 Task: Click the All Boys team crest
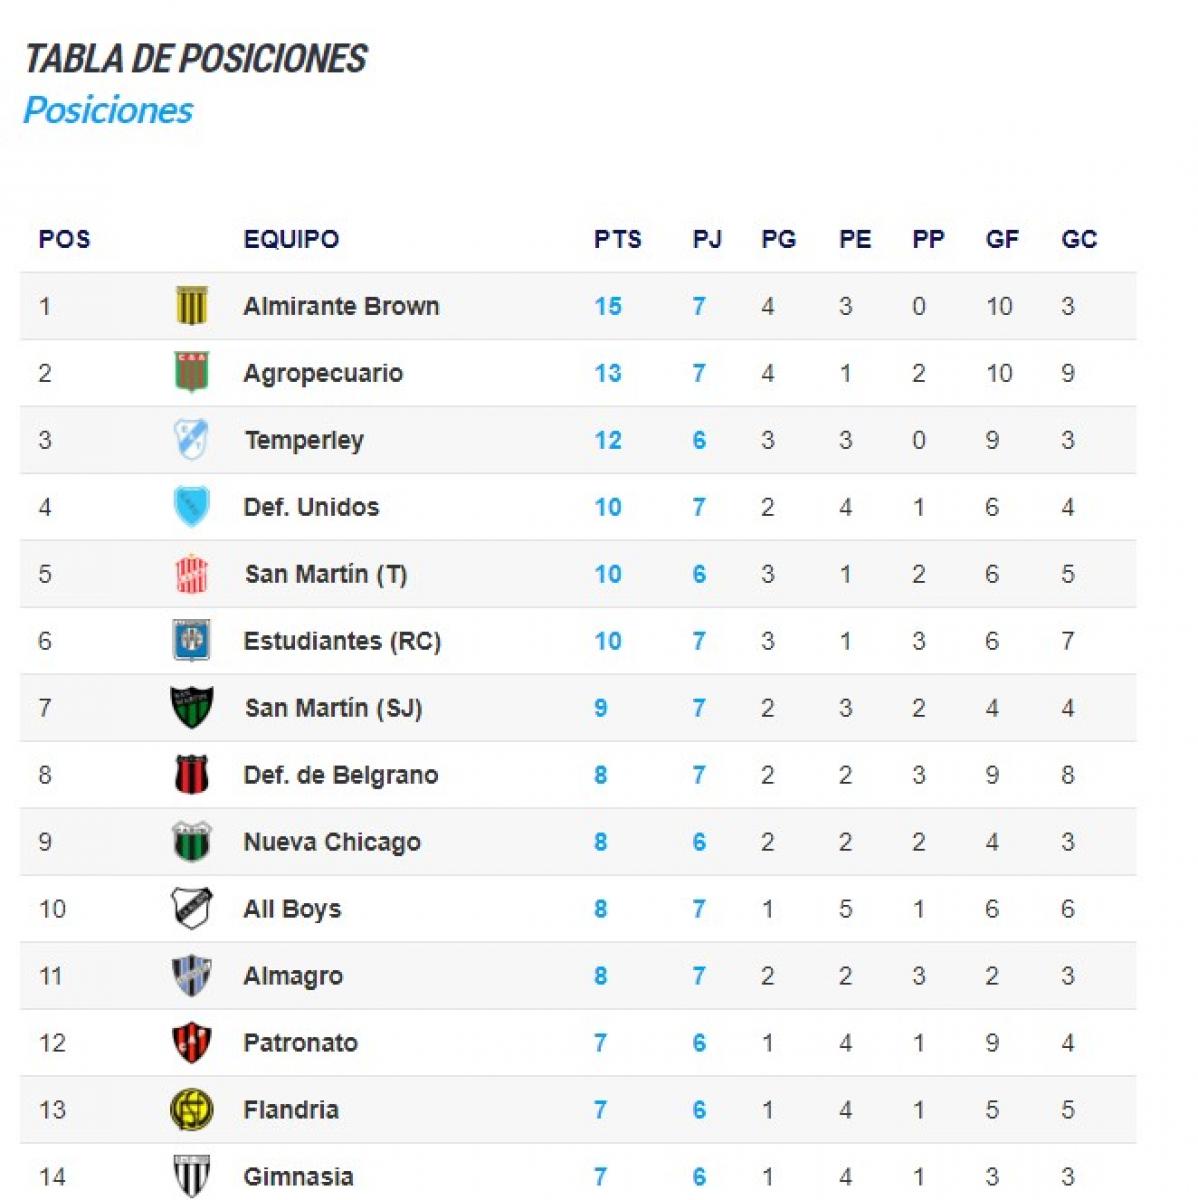pyautogui.click(x=191, y=909)
